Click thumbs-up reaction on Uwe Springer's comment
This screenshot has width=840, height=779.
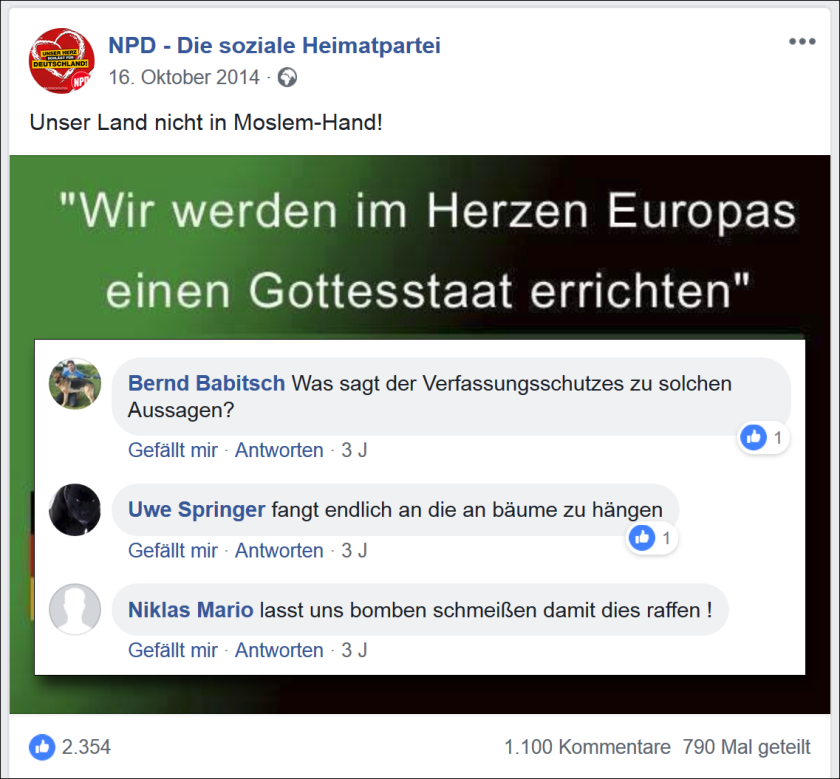coord(642,537)
